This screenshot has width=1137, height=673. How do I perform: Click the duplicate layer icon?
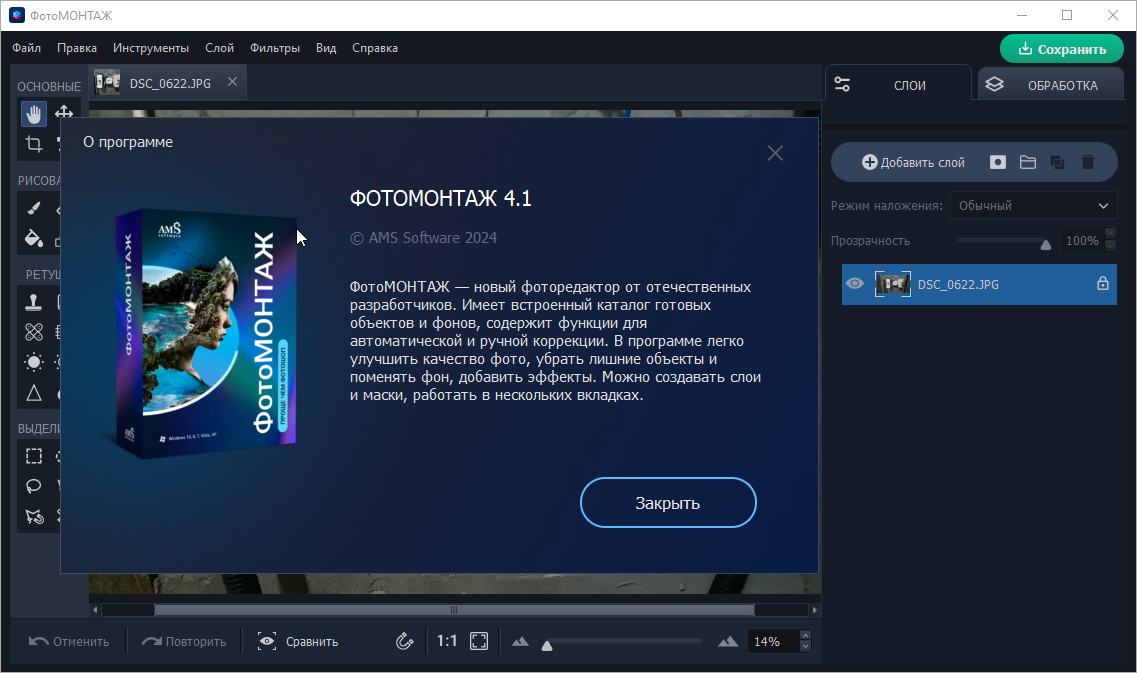1057,162
